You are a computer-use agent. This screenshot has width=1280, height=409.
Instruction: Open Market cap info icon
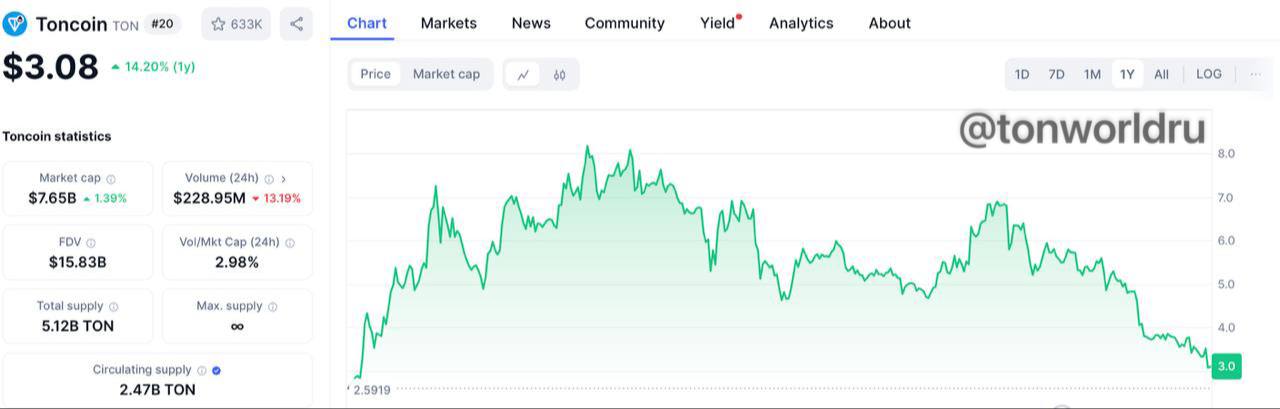click(x=111, y=179)
